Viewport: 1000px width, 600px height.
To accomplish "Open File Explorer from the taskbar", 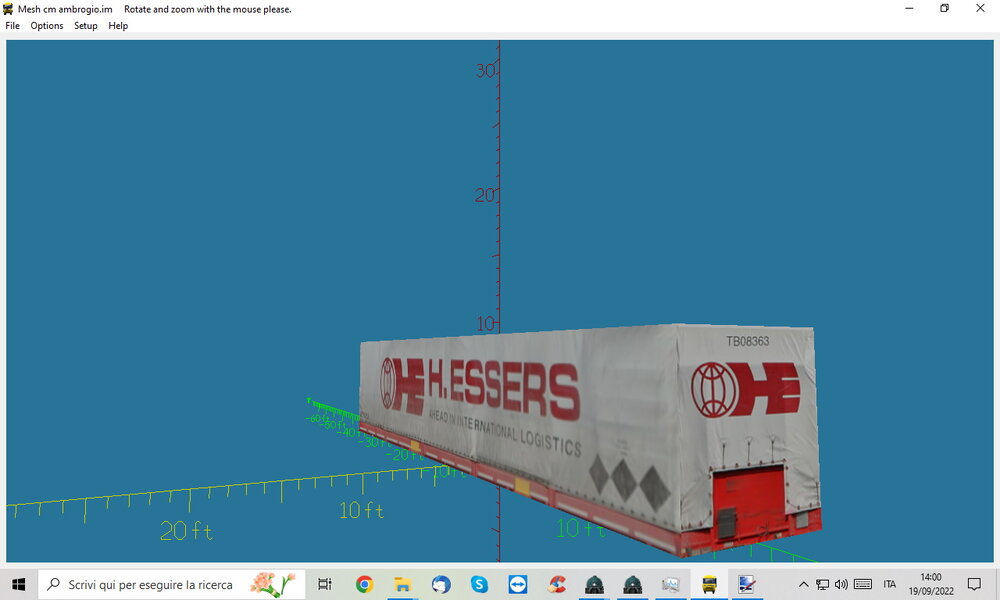I will click(x=402, y=584).
